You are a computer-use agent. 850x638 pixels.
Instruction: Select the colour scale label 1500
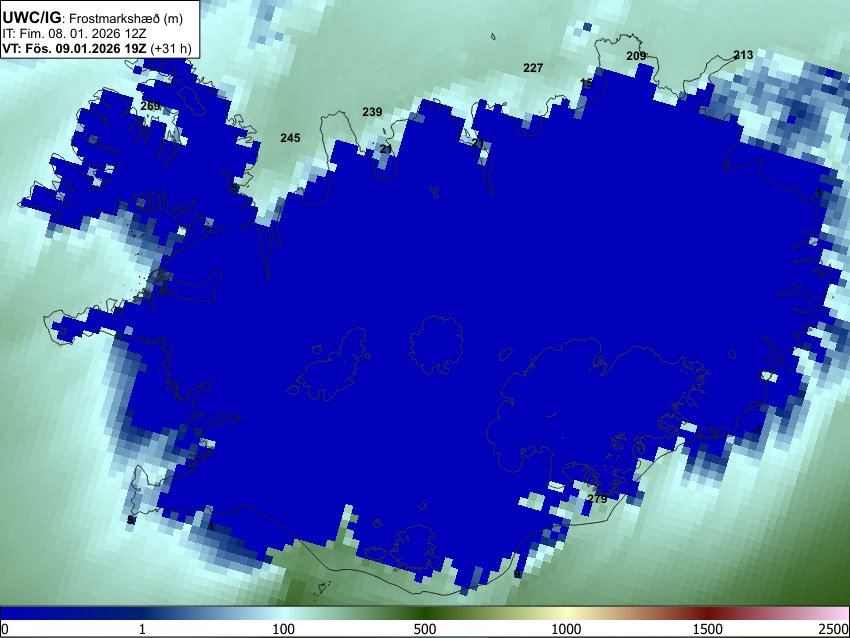pos(708,629)
